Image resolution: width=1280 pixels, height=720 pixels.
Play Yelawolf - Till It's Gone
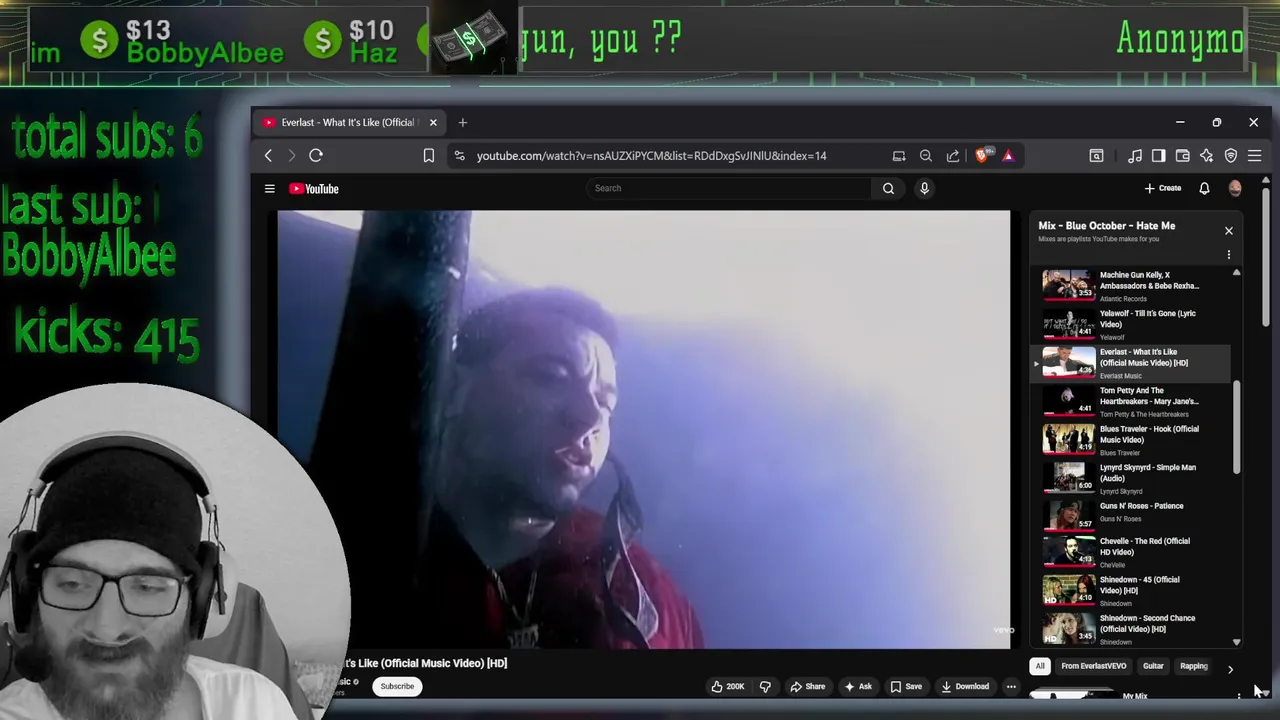click(x=1131, y=324)
